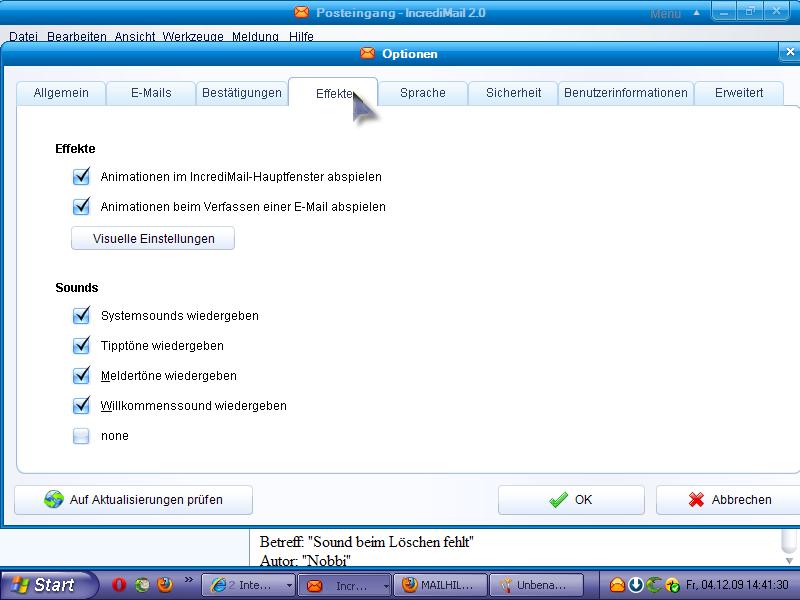This screenshot has width=800, height=600.
Task: Click the message pane scrollbar
Action: pos(789,541)
